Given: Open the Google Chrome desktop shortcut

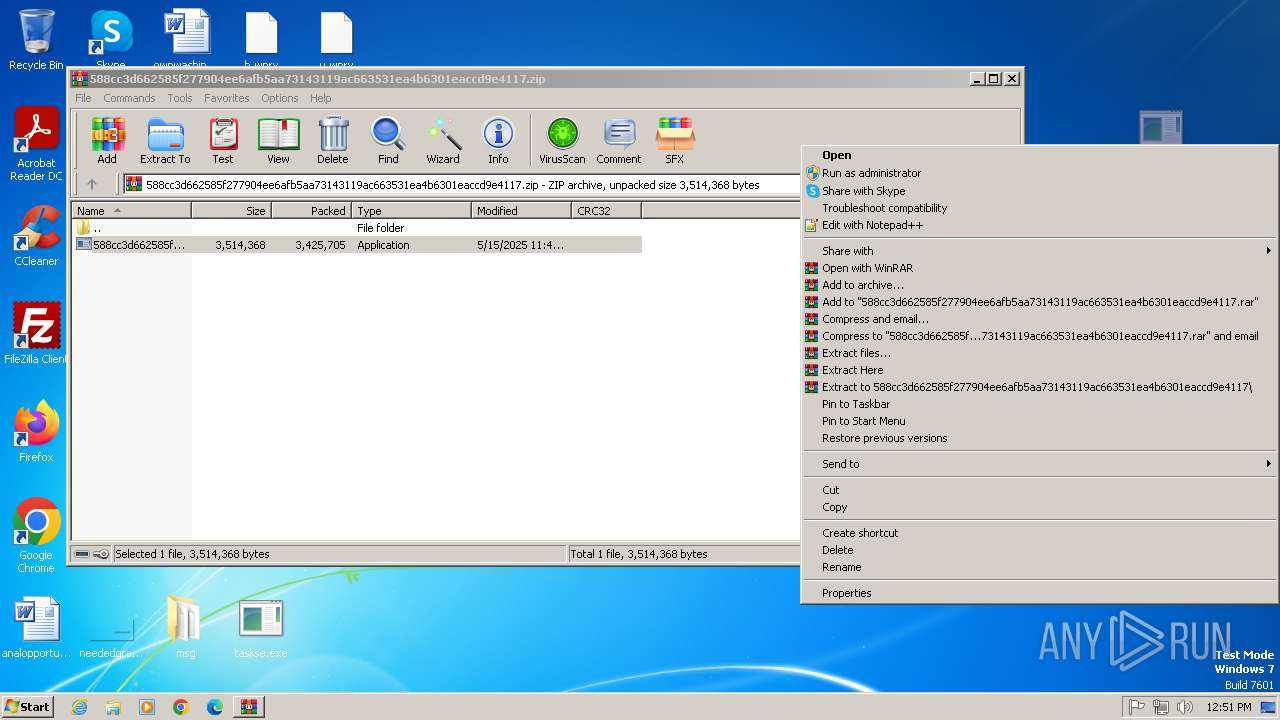Looking at the screenshot, I should pos(36,536).
